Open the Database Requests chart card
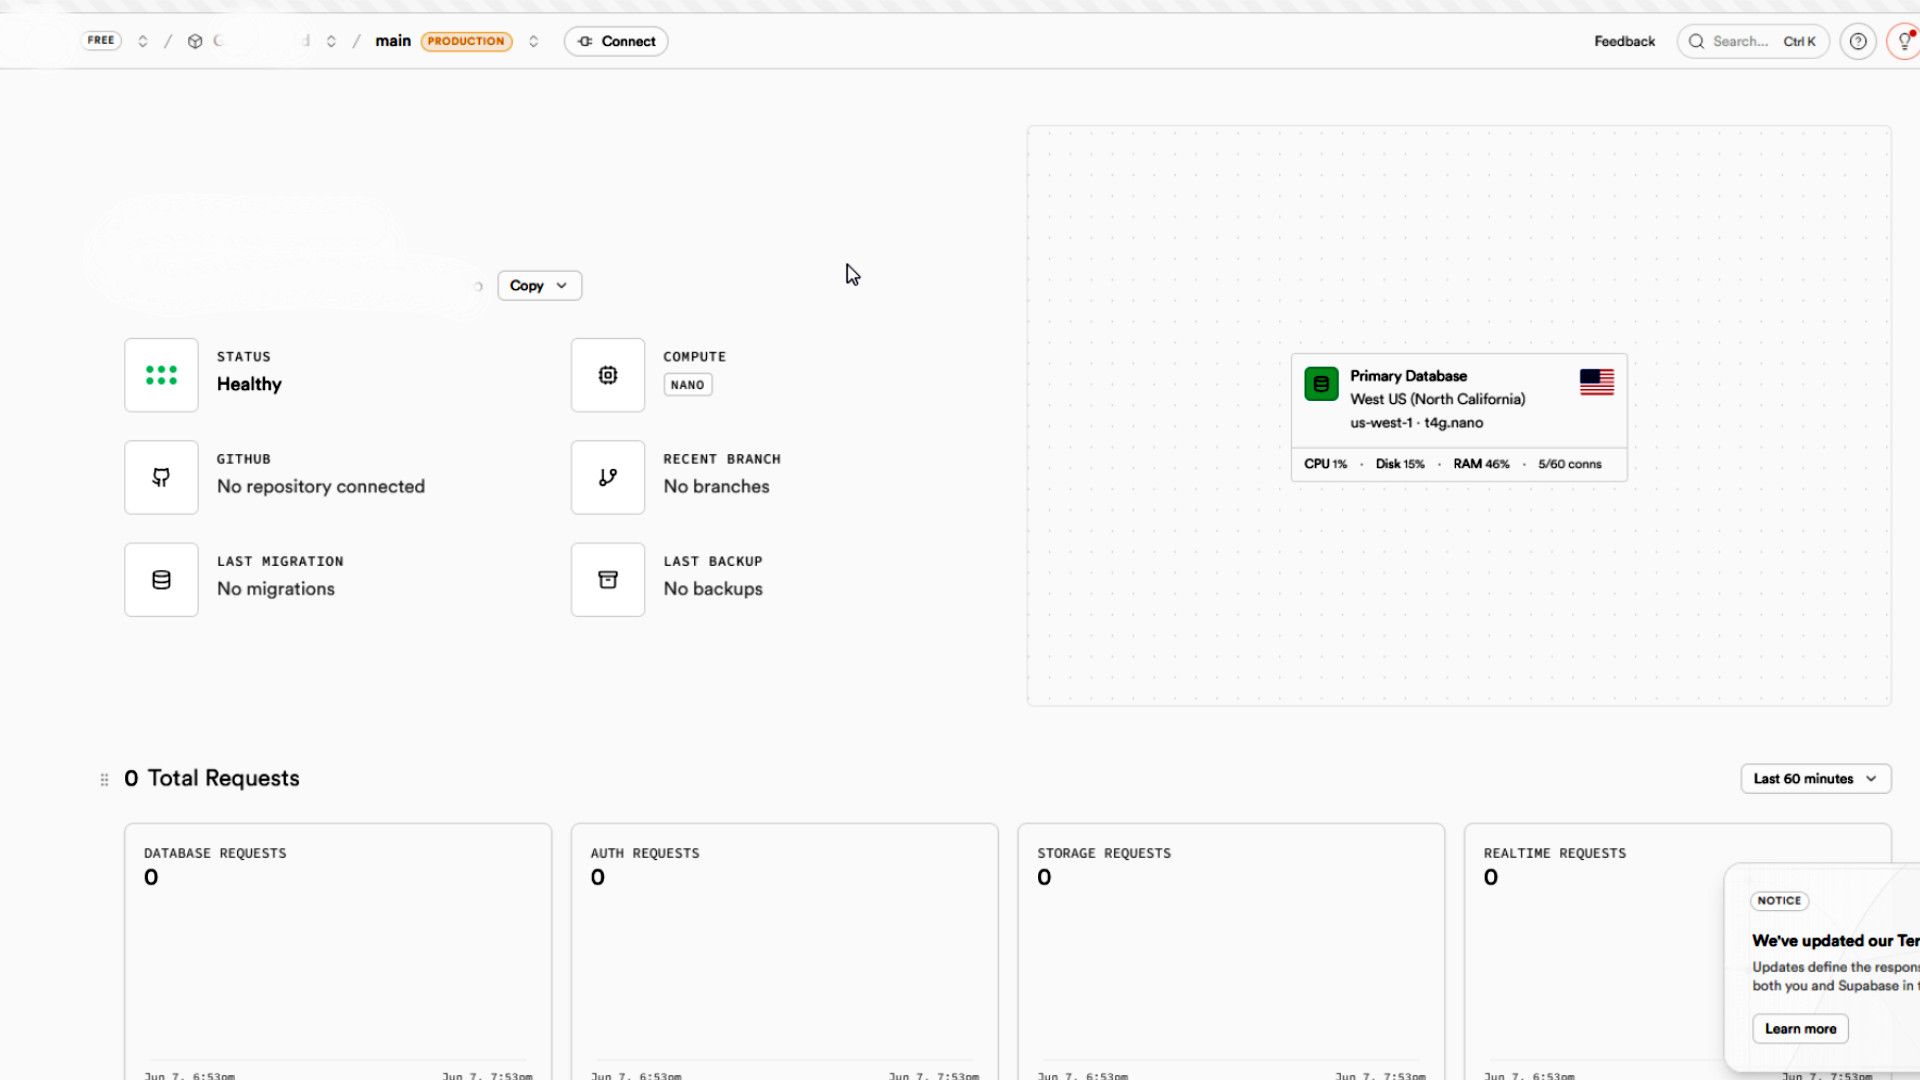Image resolution: width=1920 pixels, height=1080 pixels. [x=338, y=951]
